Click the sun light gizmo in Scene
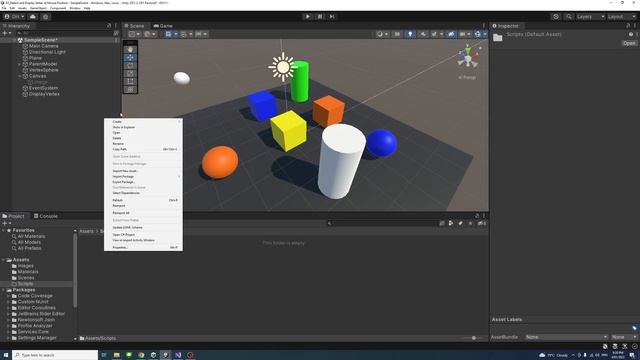 tap(282, 67)
